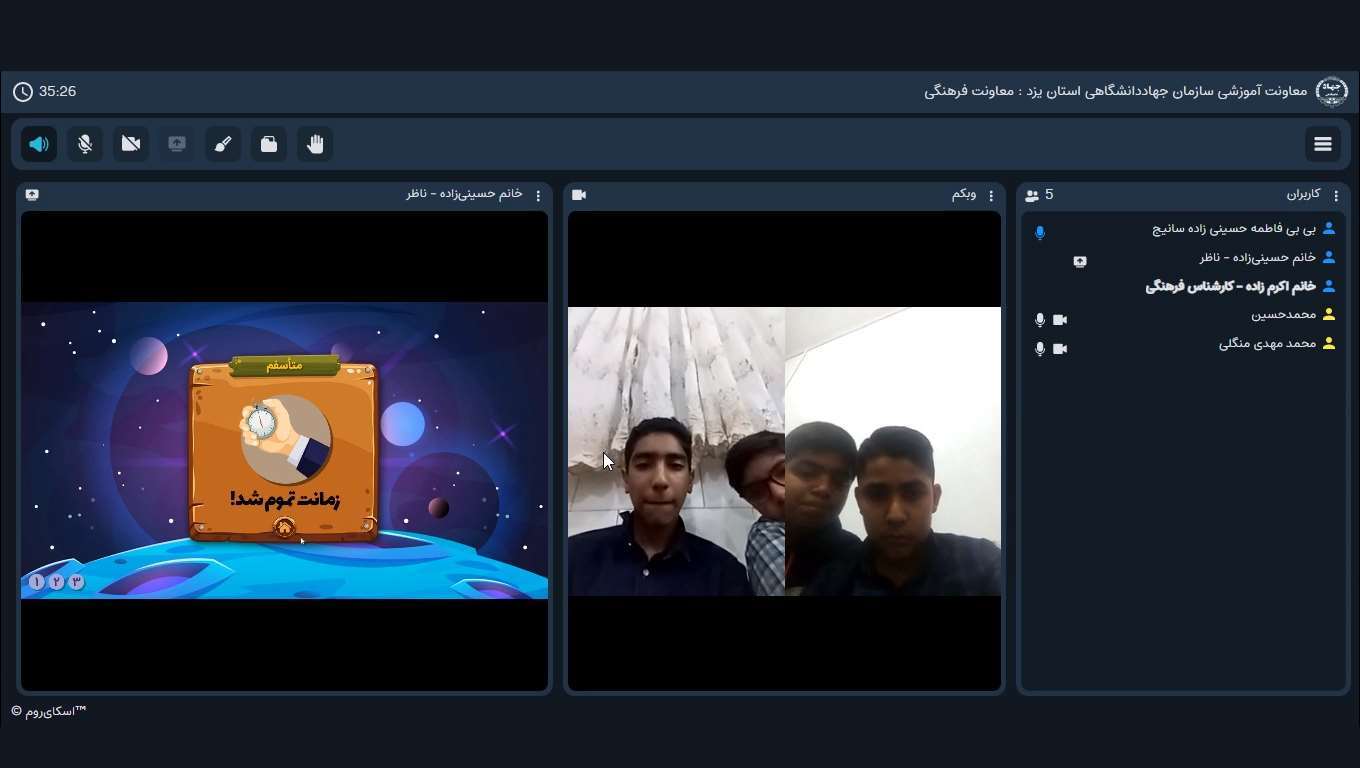The height and width of the screenshot is (768, 1360).
Task: Turn on the webcam from toolbar
Action: (x=131, y=144)
